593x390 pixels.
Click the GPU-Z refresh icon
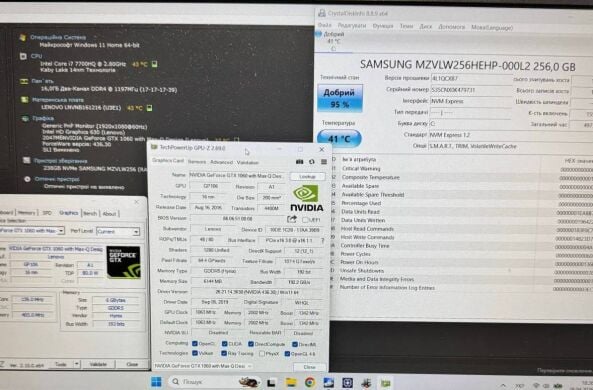(312, 162)
